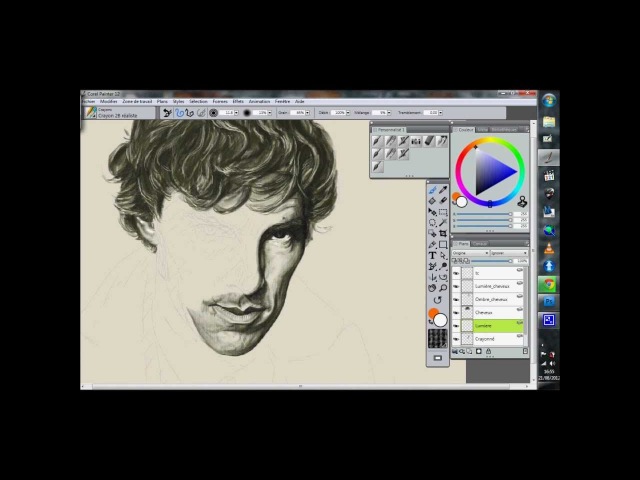Select the Magic Wand tool
Image resolution: width=640 pixels, height=480 pixels.
pyautogui.click(x=443, y=223)
